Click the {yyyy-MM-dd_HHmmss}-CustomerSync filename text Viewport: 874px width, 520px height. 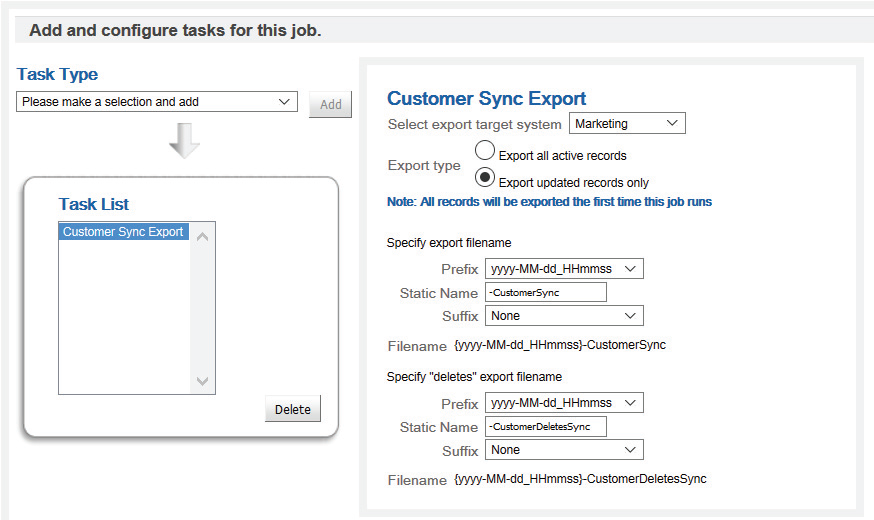(560, 345)
